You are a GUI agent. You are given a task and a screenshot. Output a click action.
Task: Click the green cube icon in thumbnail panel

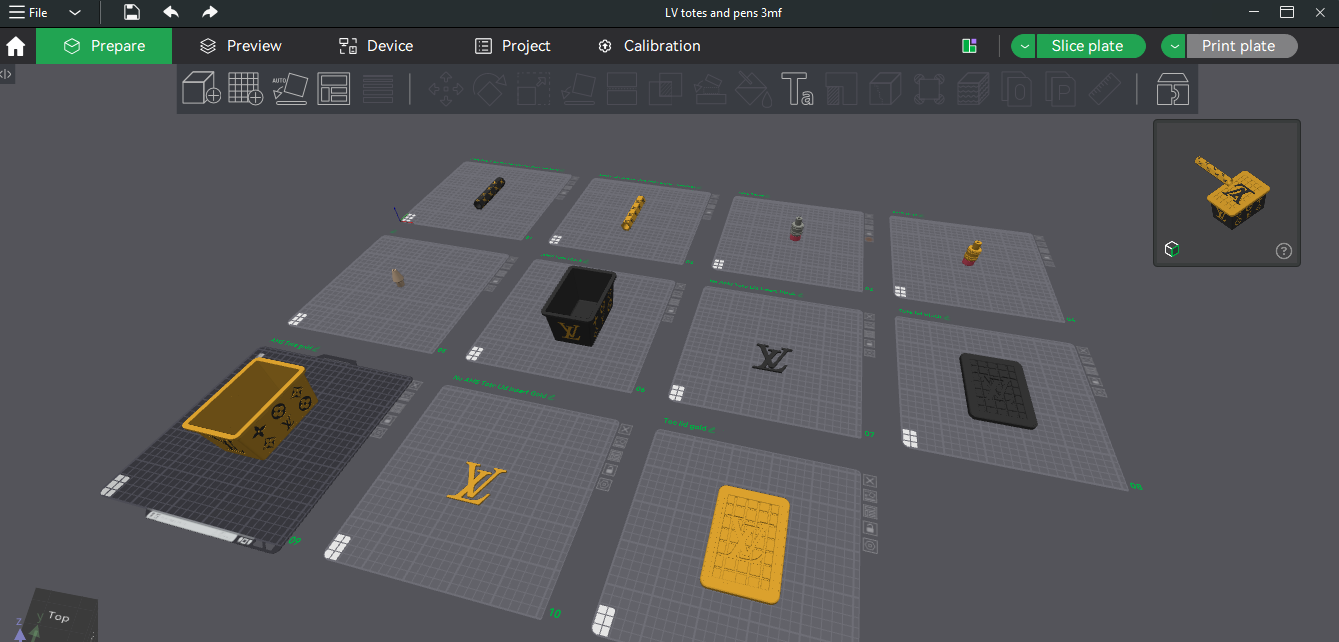click(1171, 249)
